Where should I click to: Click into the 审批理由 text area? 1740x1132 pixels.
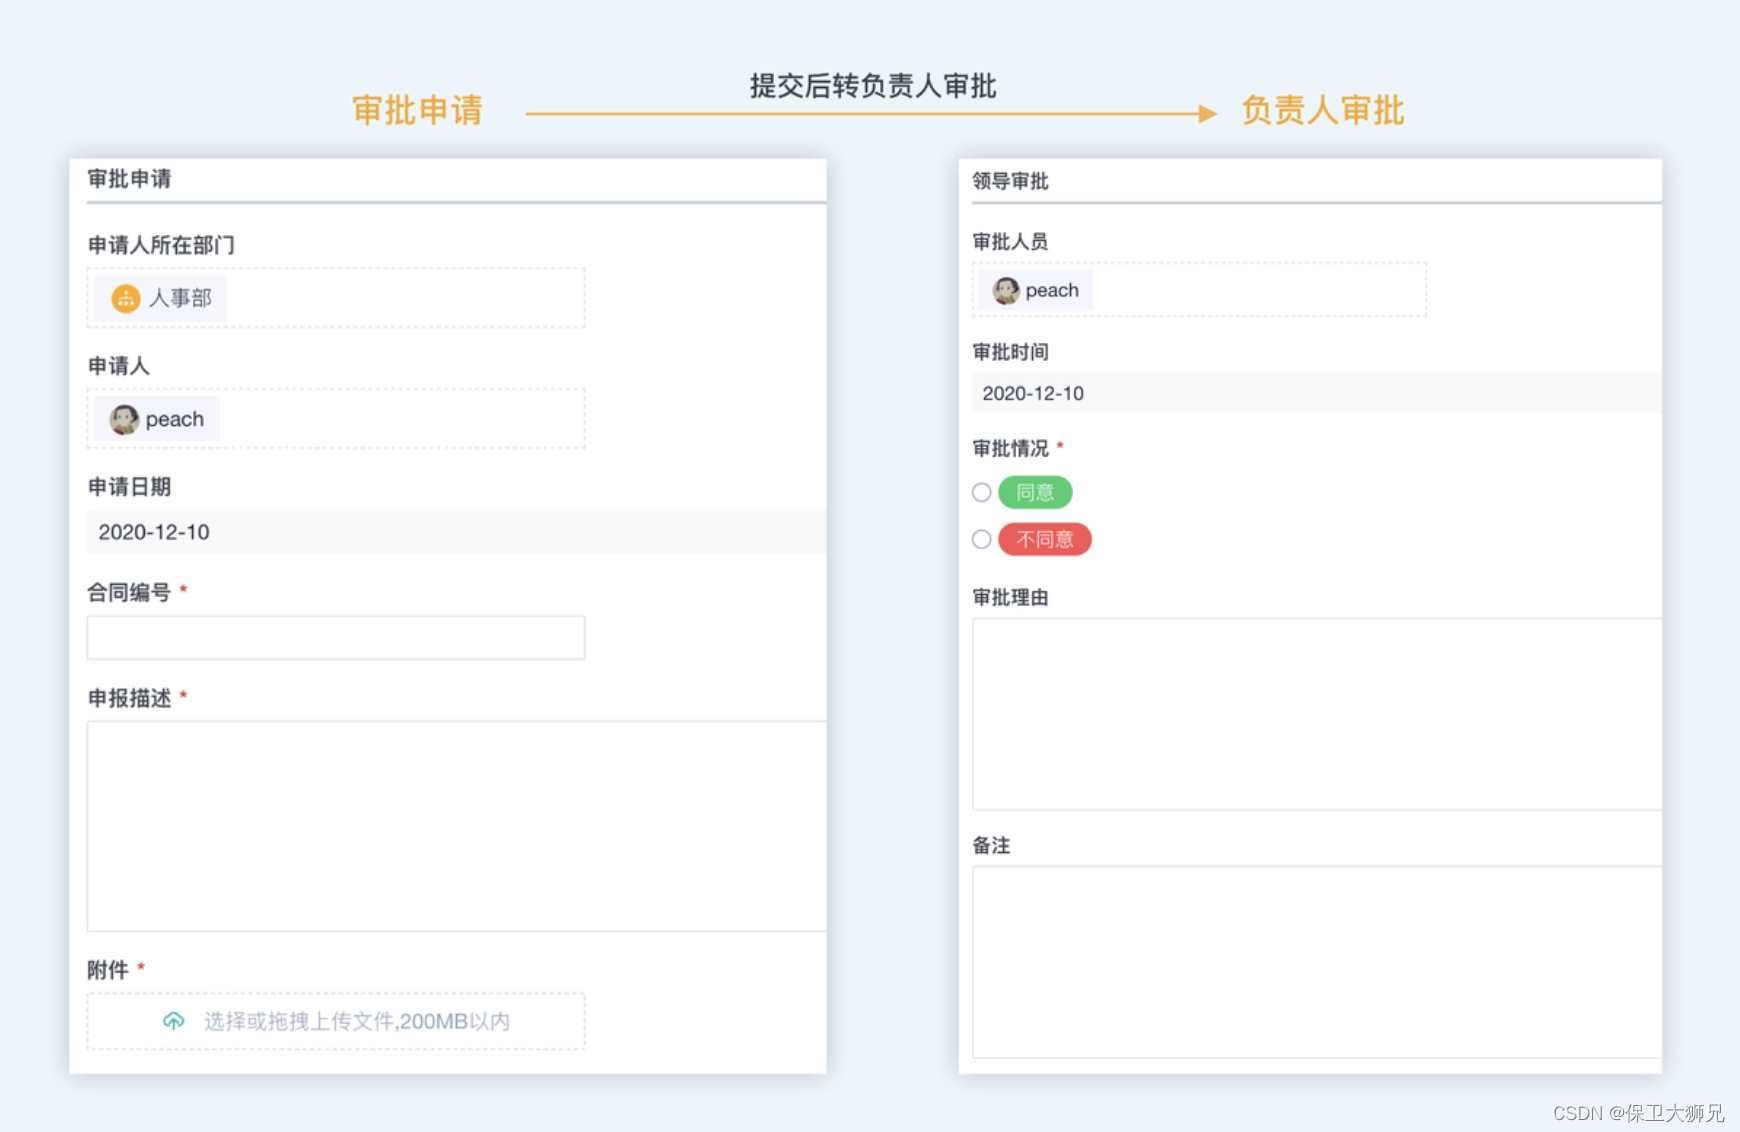[1317, 714]
